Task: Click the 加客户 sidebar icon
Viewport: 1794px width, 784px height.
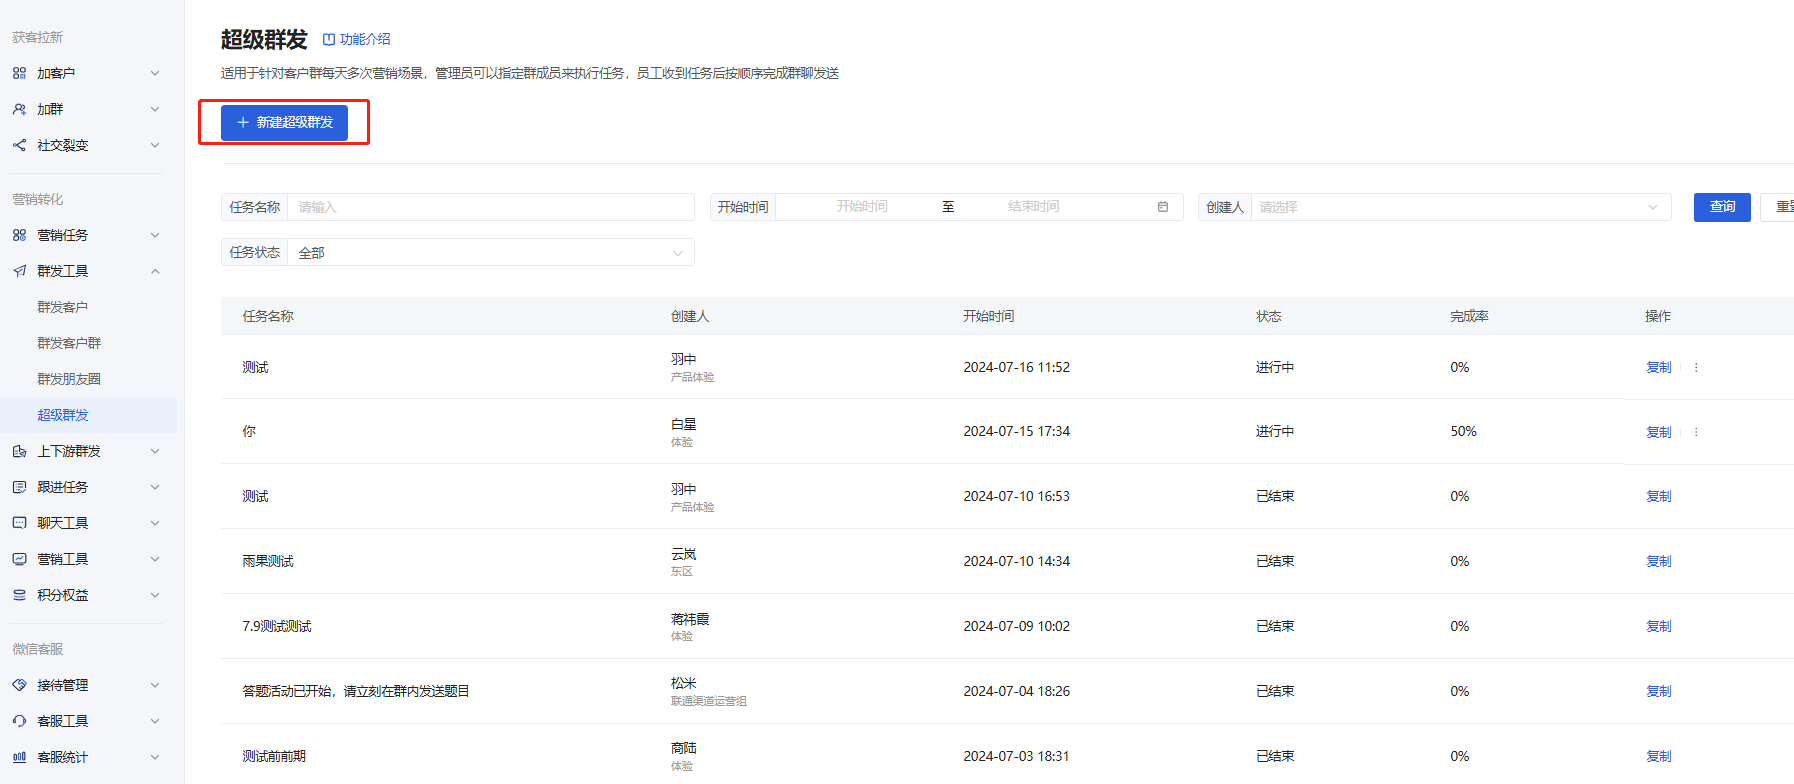Action: click(x=19, y=73)
